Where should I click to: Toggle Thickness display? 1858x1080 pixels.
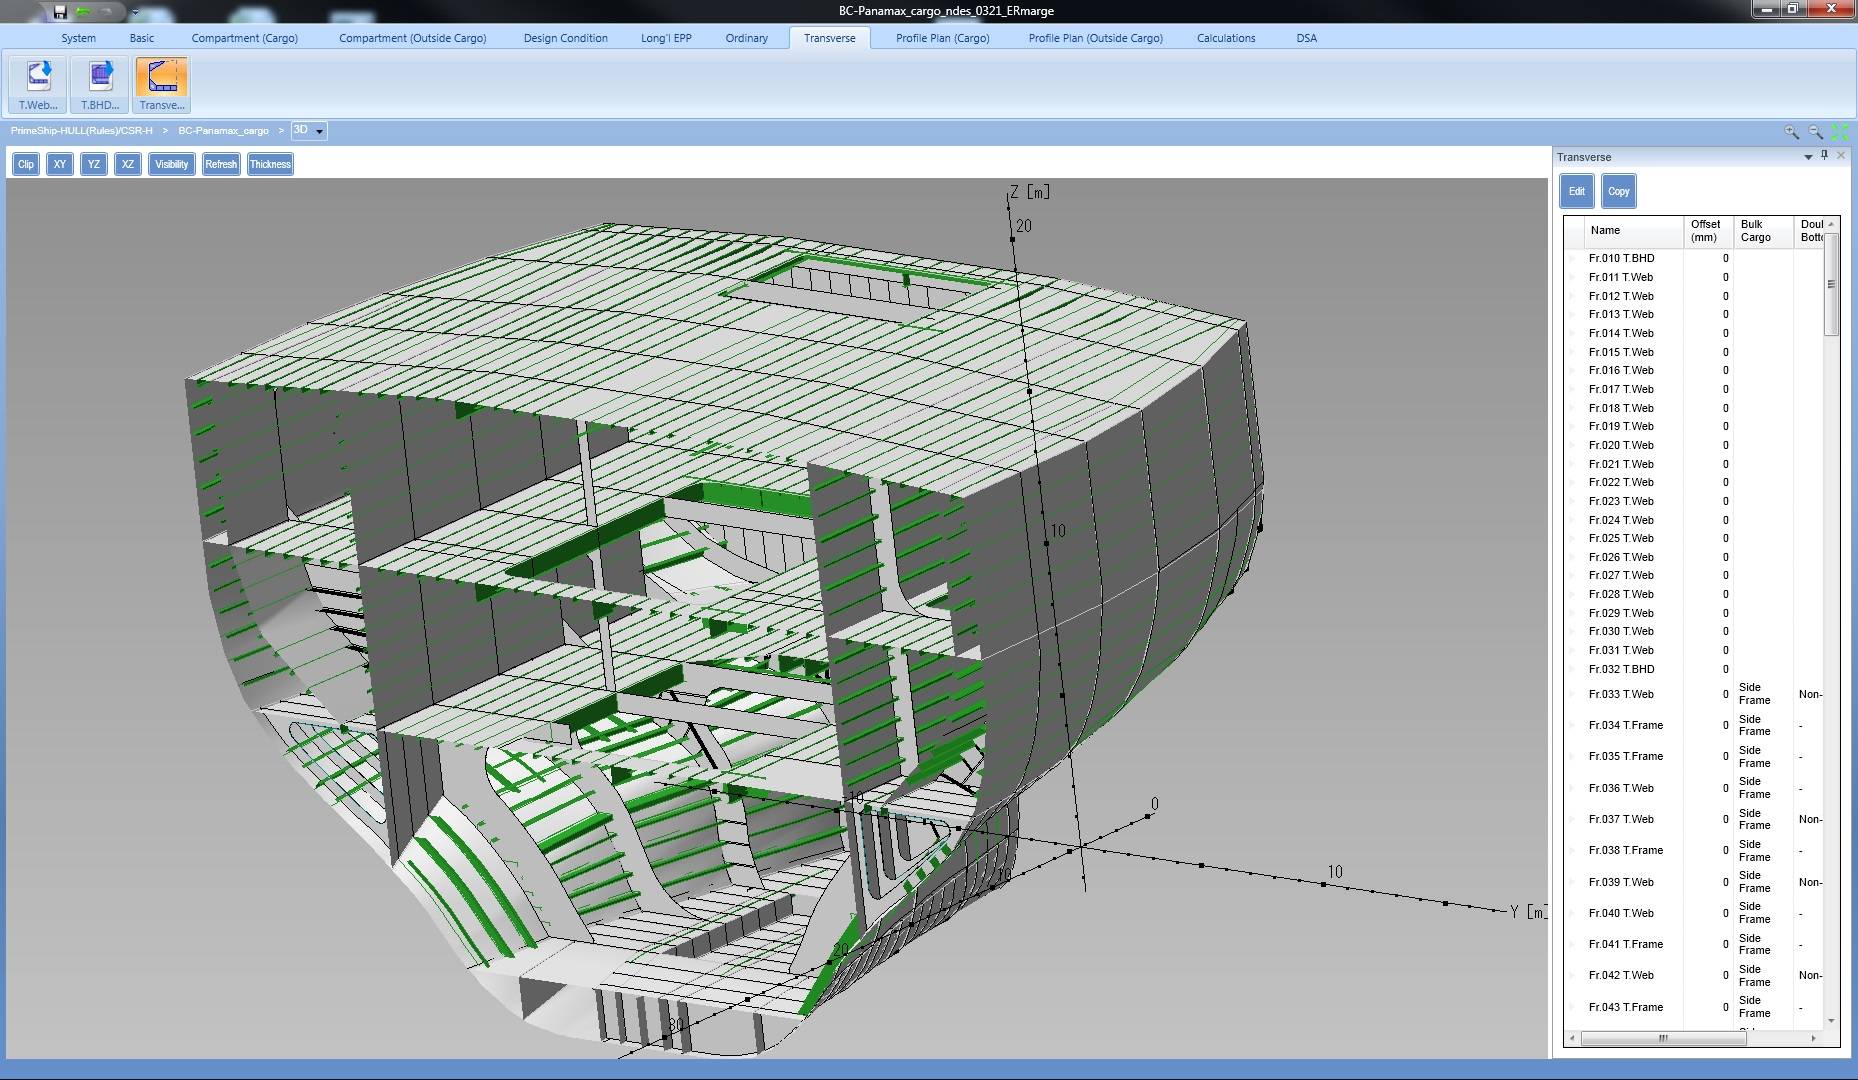[x=270, y=164]
